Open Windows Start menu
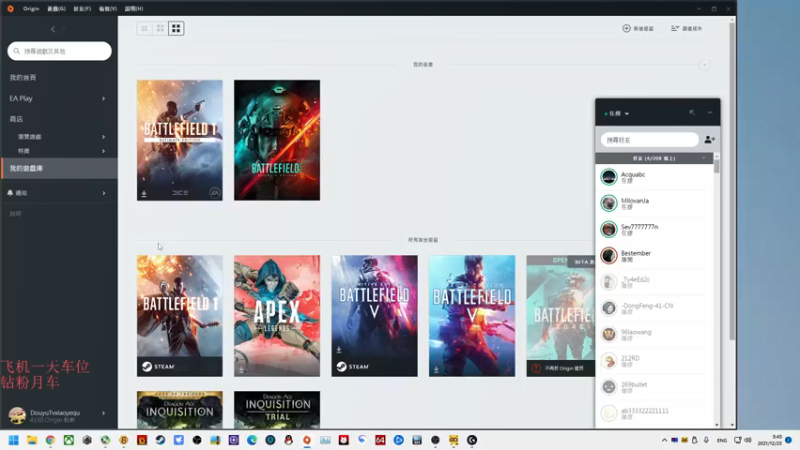The height and width of the screenshot is (450, 800). 13,440
